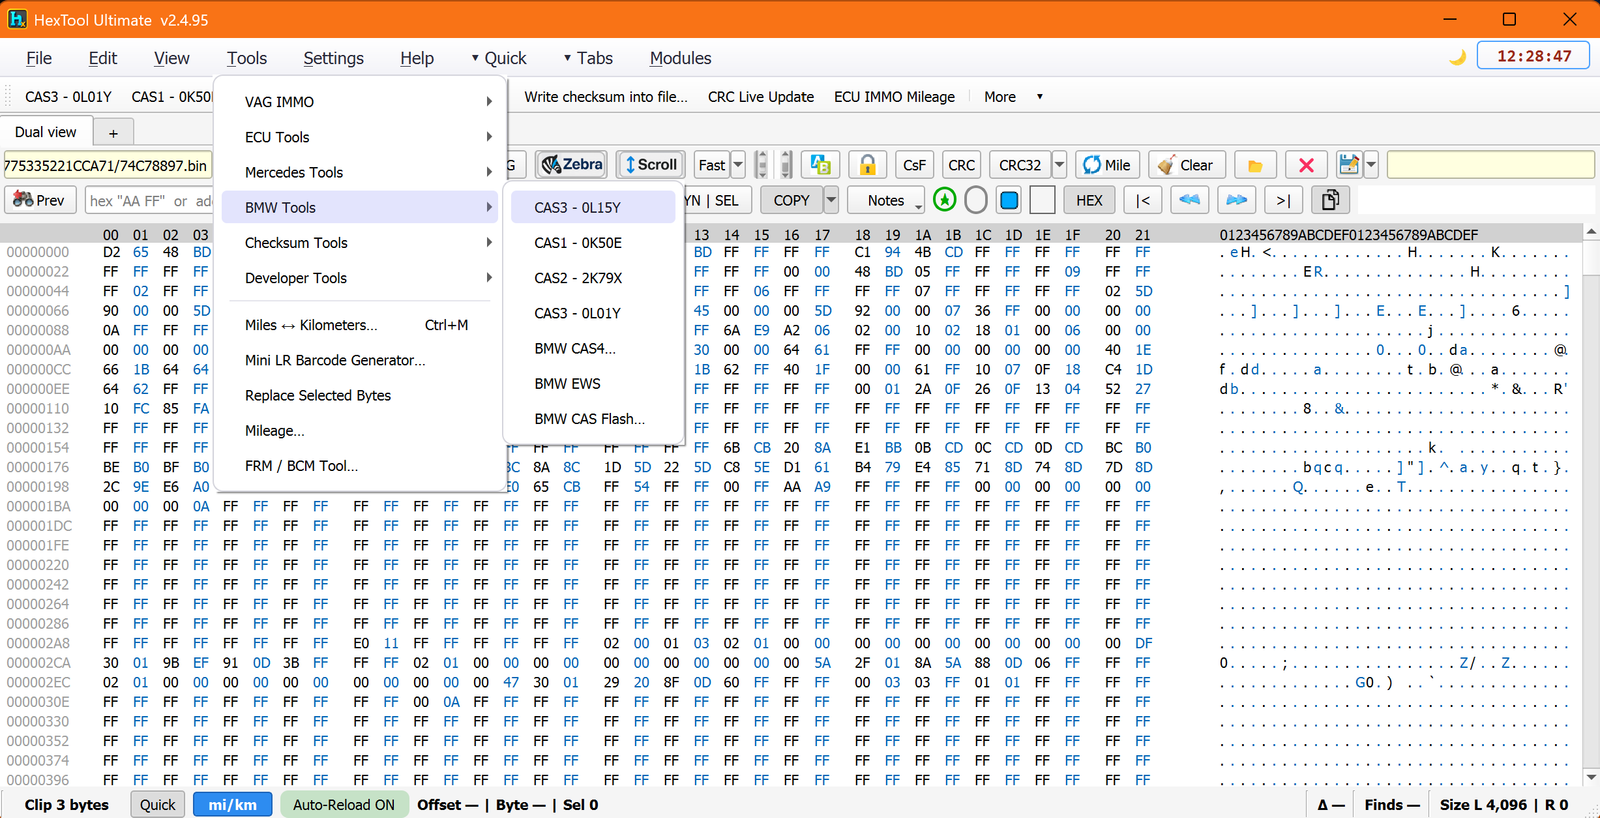
Task: Click the save disk icon
Action: tap(1349, 165)
